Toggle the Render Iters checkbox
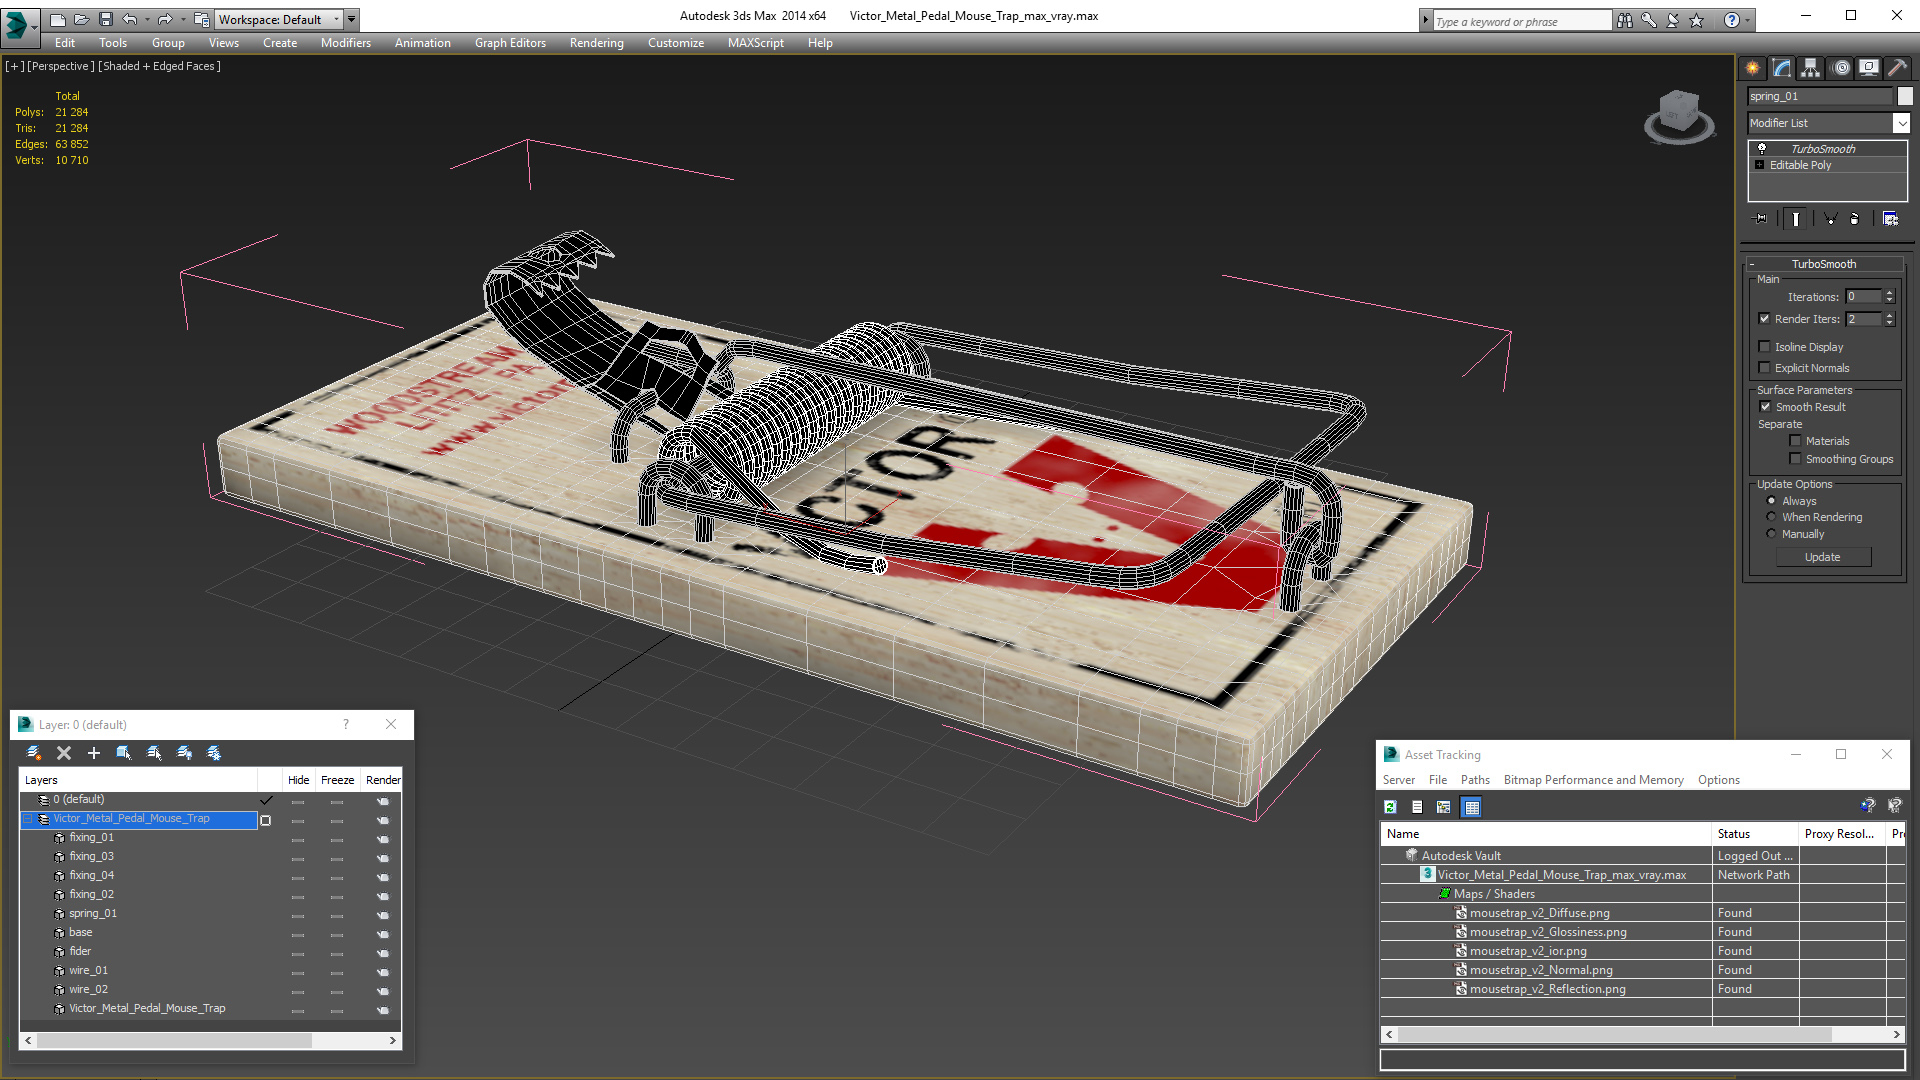The height and width of the screenshot is (1080, 1920). point(1764,319)
